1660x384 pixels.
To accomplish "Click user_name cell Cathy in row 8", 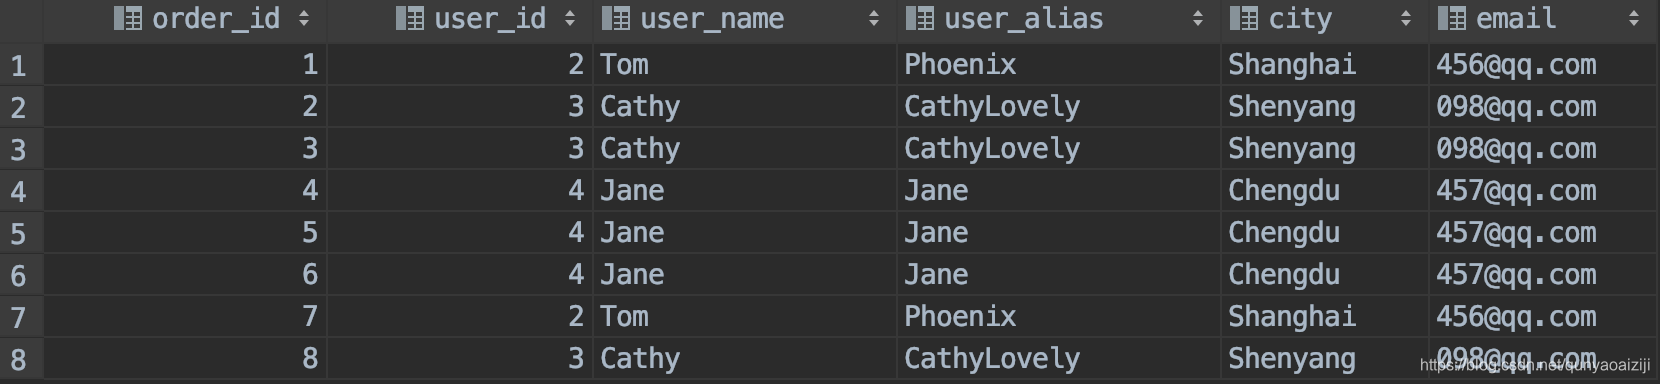I will pyautogui.click(x=745, y=359).
